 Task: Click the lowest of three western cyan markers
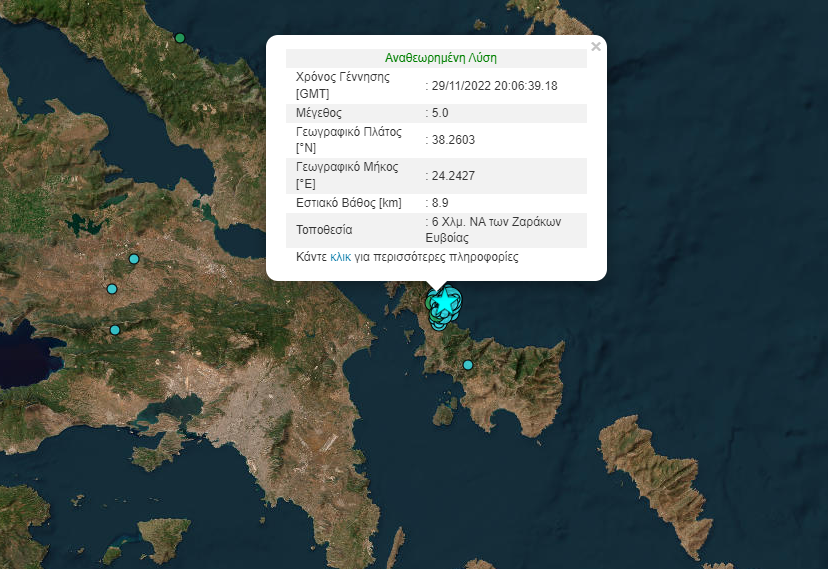click(115, 329)
